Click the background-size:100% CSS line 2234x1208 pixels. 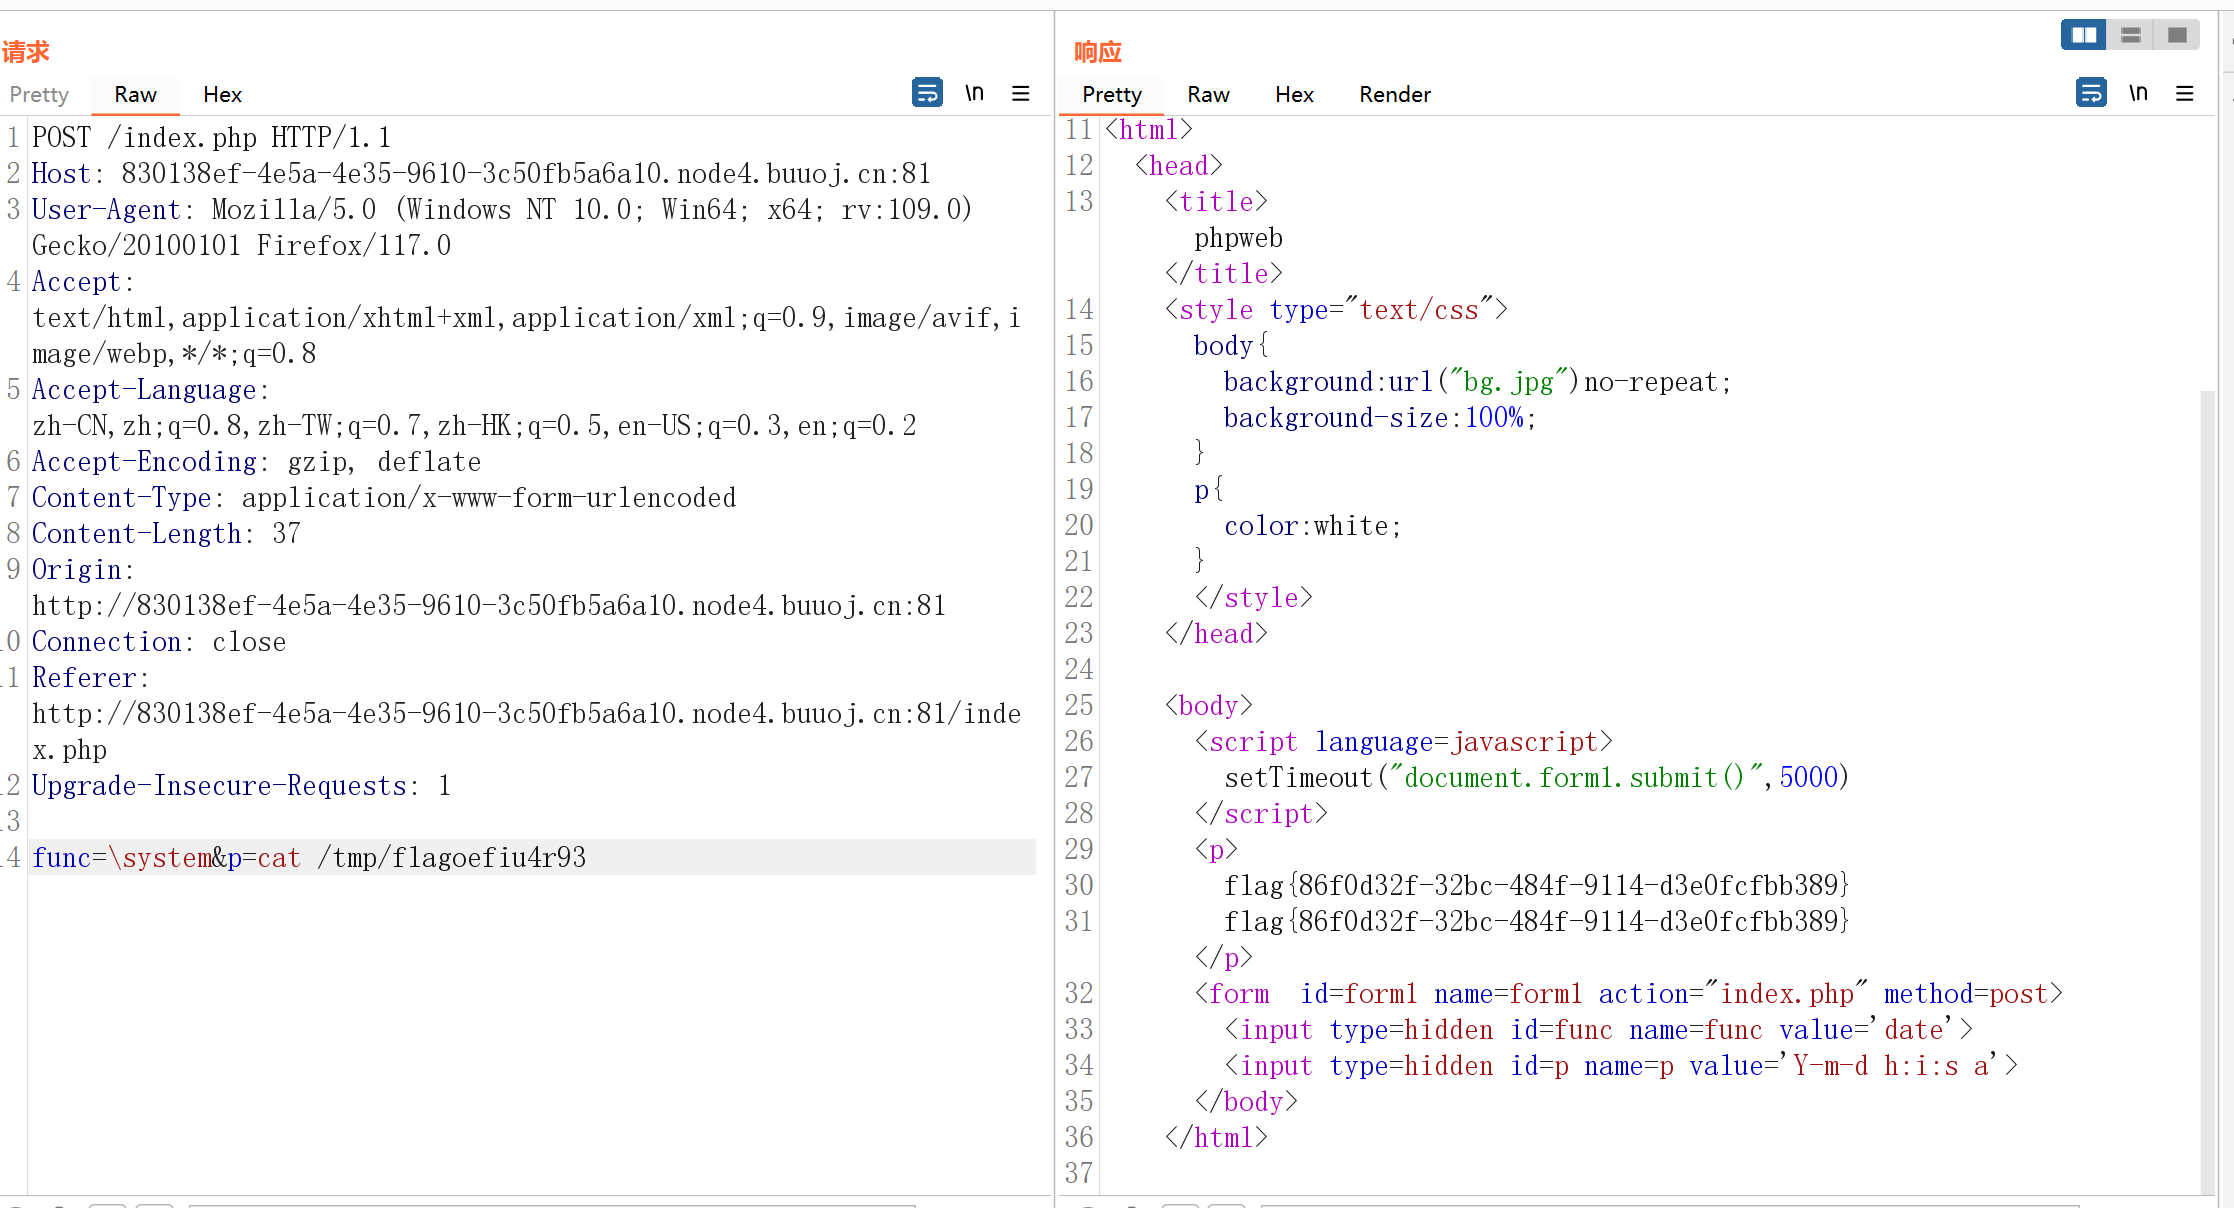pos(1380,418)
